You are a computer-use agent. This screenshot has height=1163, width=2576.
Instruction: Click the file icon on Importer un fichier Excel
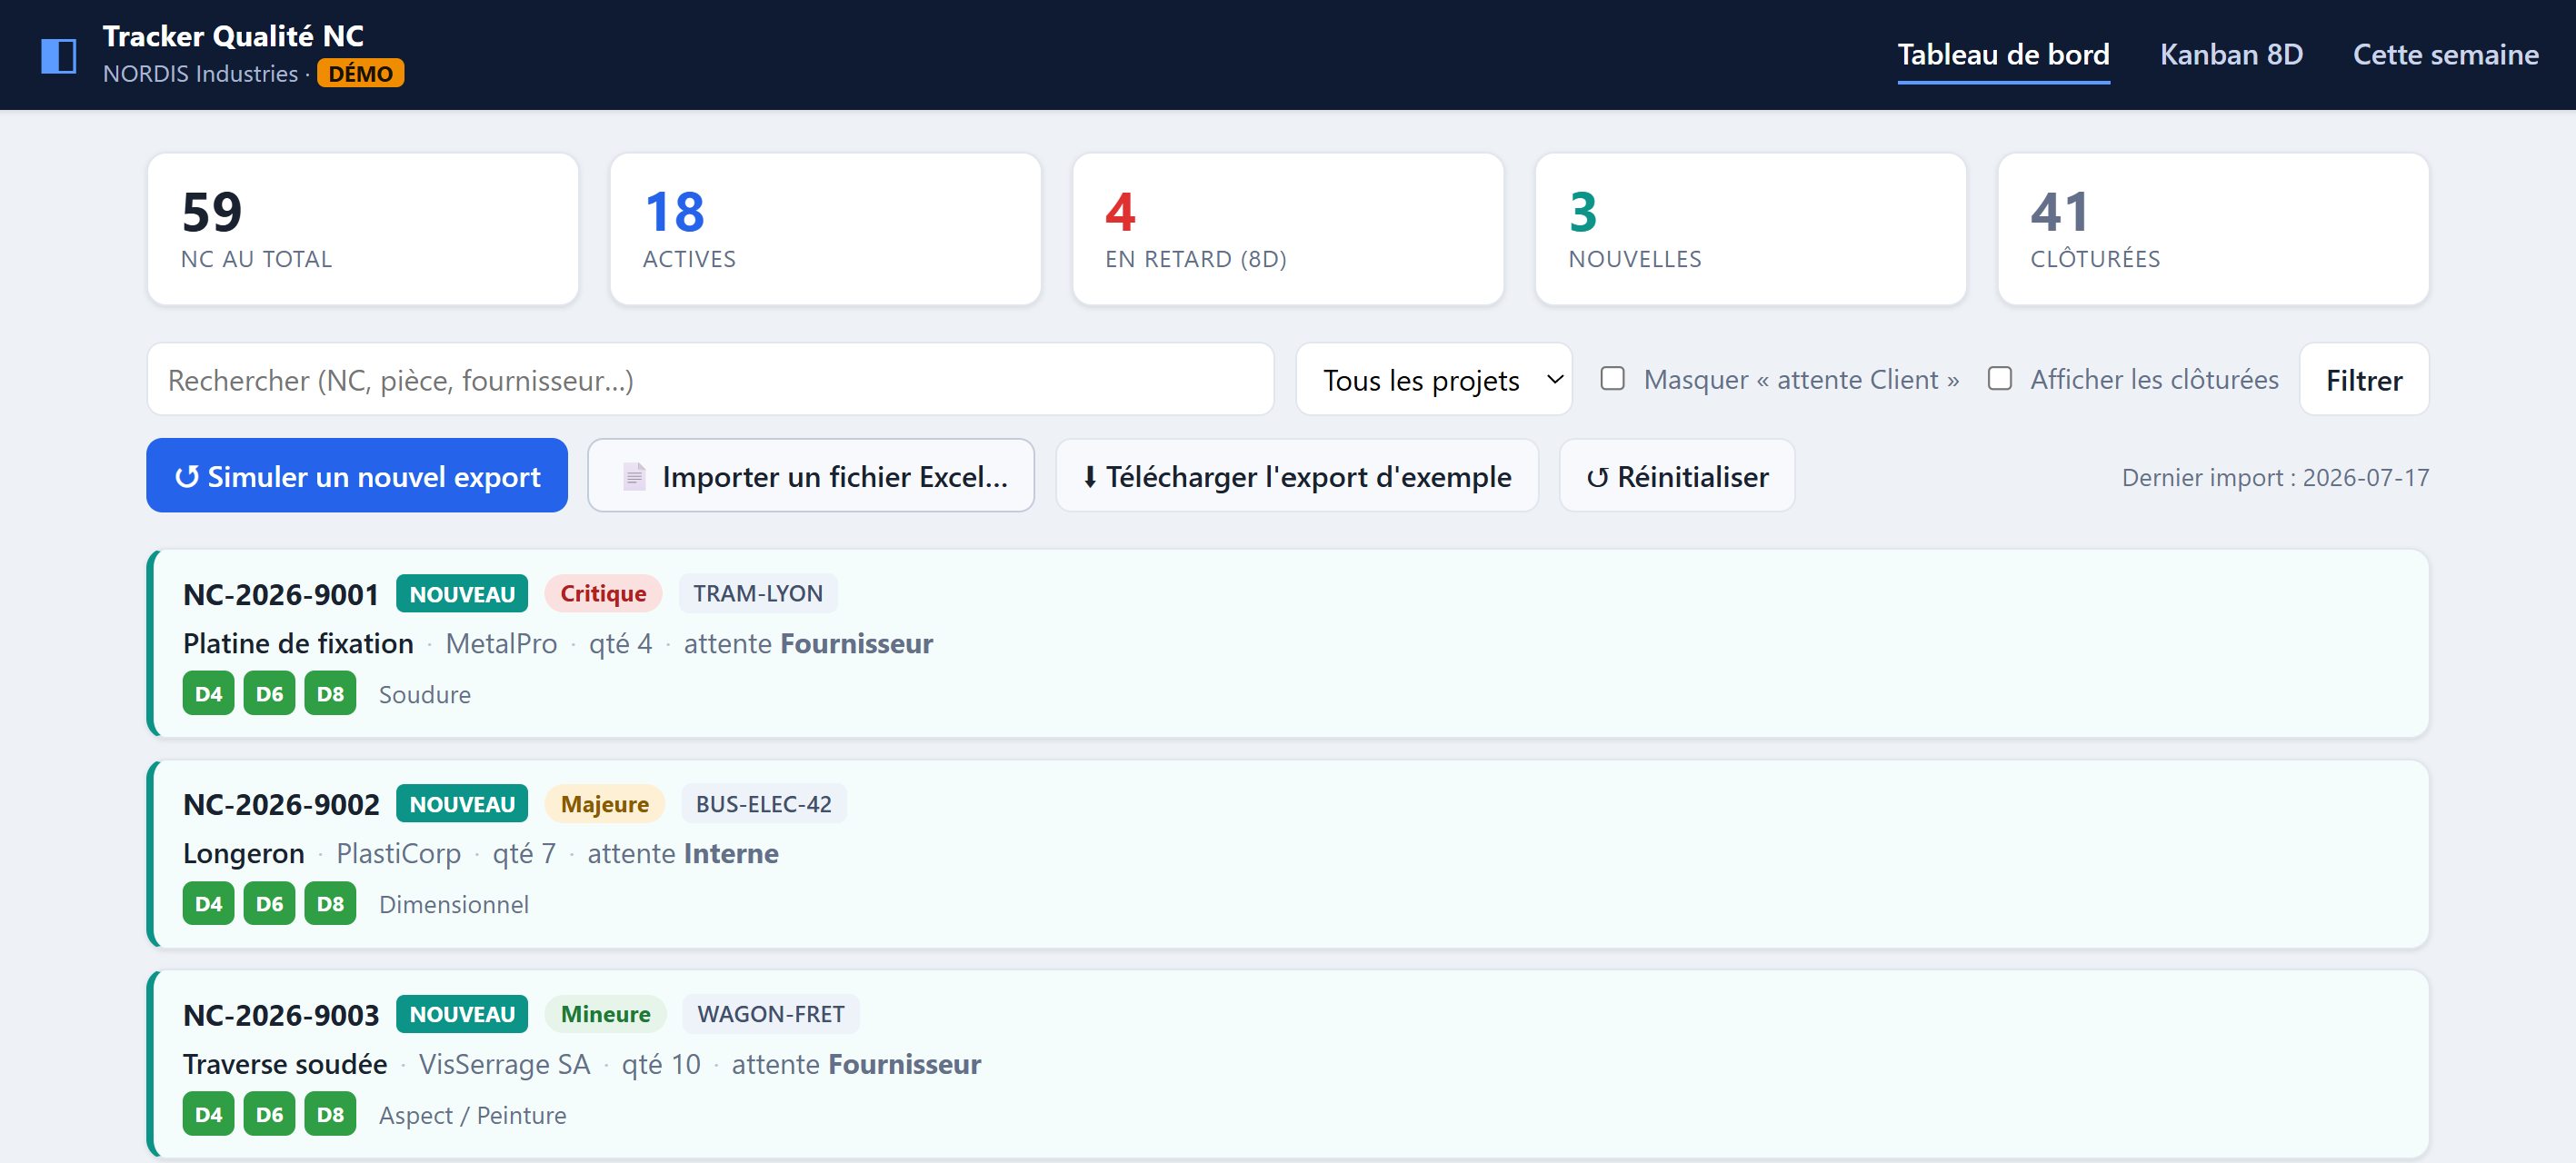click(x=634, y=476)
